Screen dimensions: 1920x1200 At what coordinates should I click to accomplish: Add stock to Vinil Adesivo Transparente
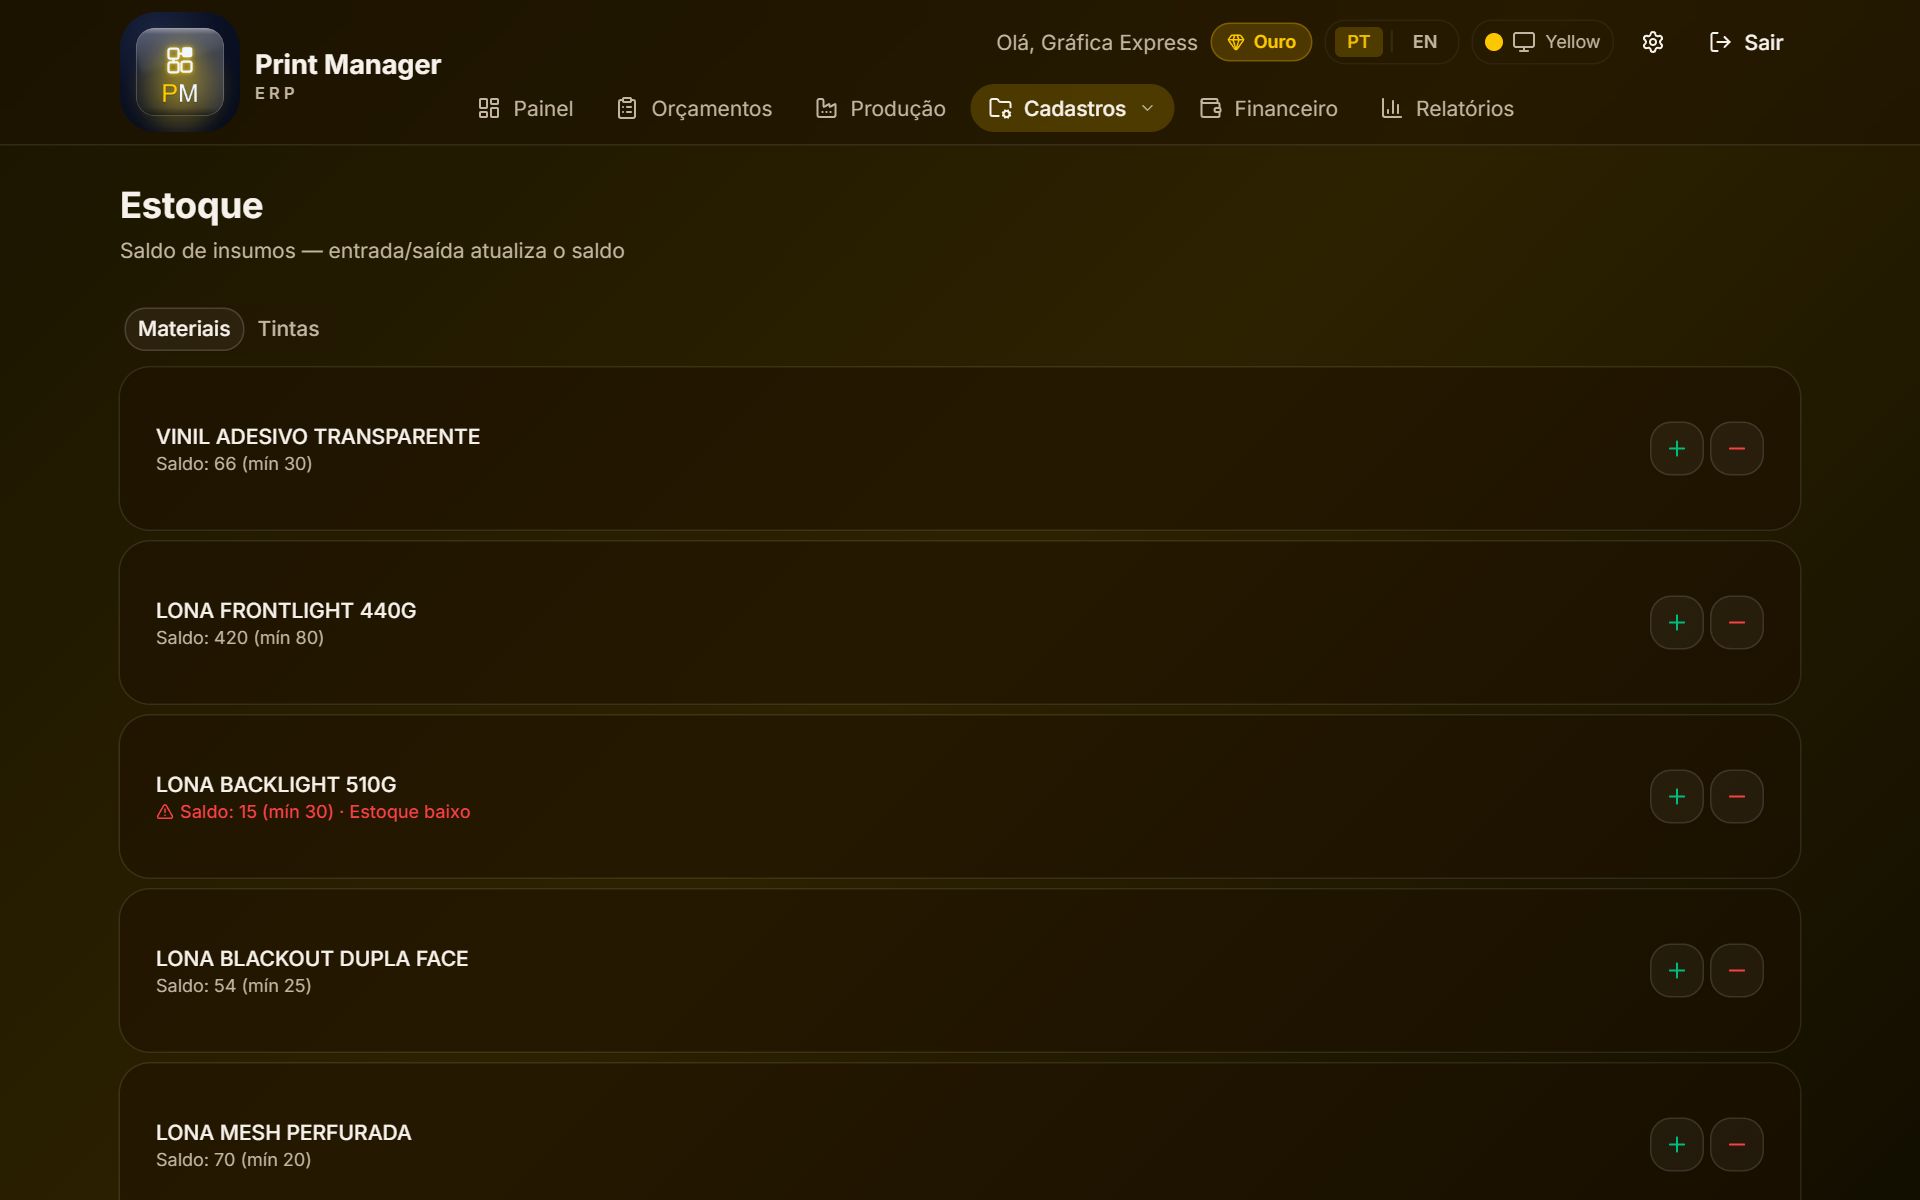click(1677, 449)
